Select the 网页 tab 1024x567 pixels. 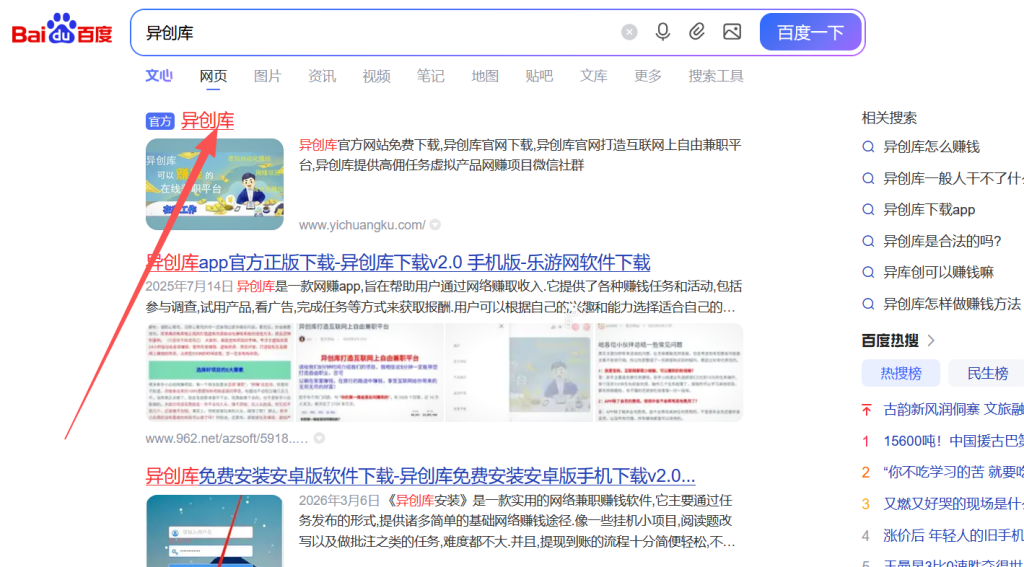point(214,76)
